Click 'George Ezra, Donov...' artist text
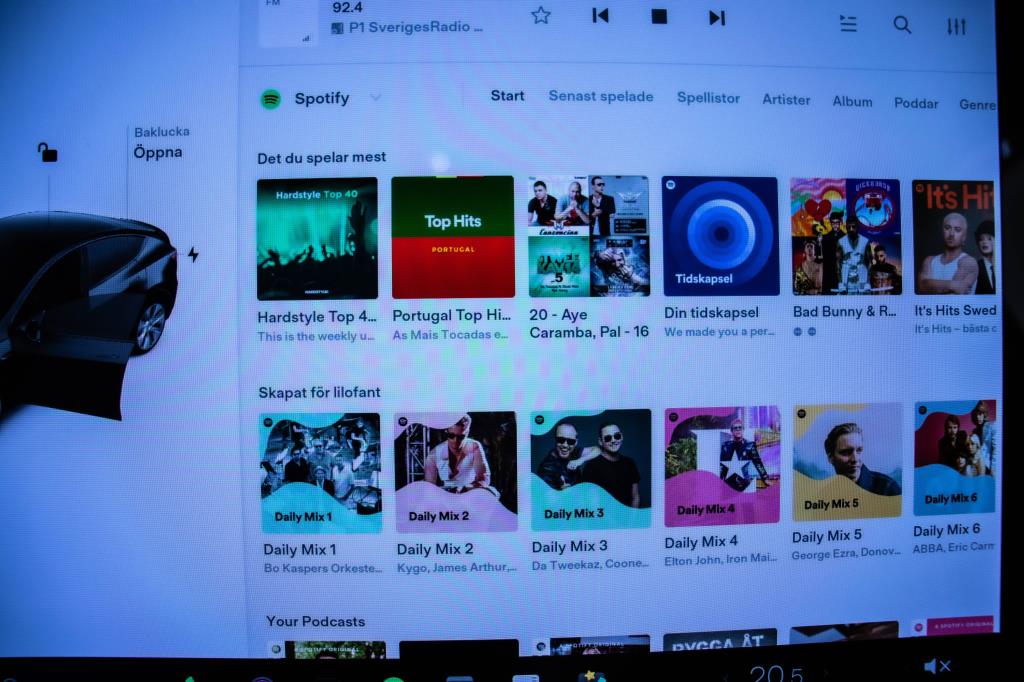 pos(846,554)
